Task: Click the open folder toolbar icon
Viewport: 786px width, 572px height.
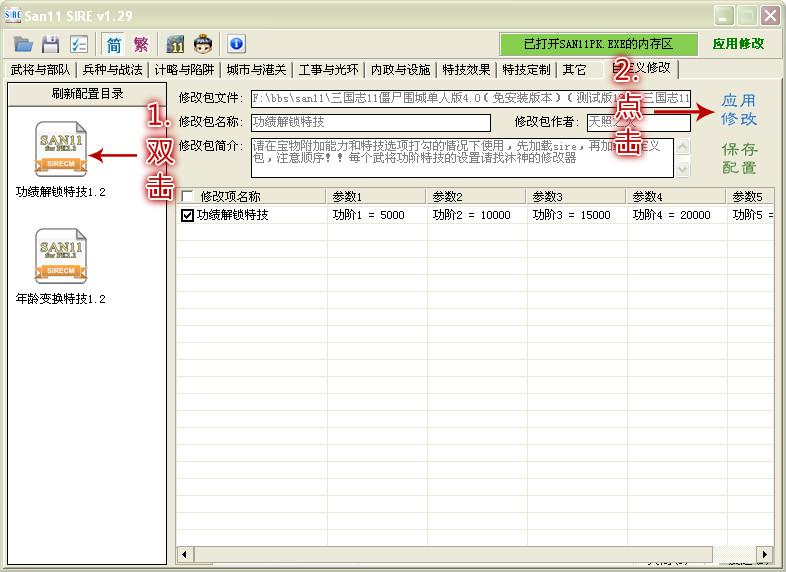Action: point(23,44)
